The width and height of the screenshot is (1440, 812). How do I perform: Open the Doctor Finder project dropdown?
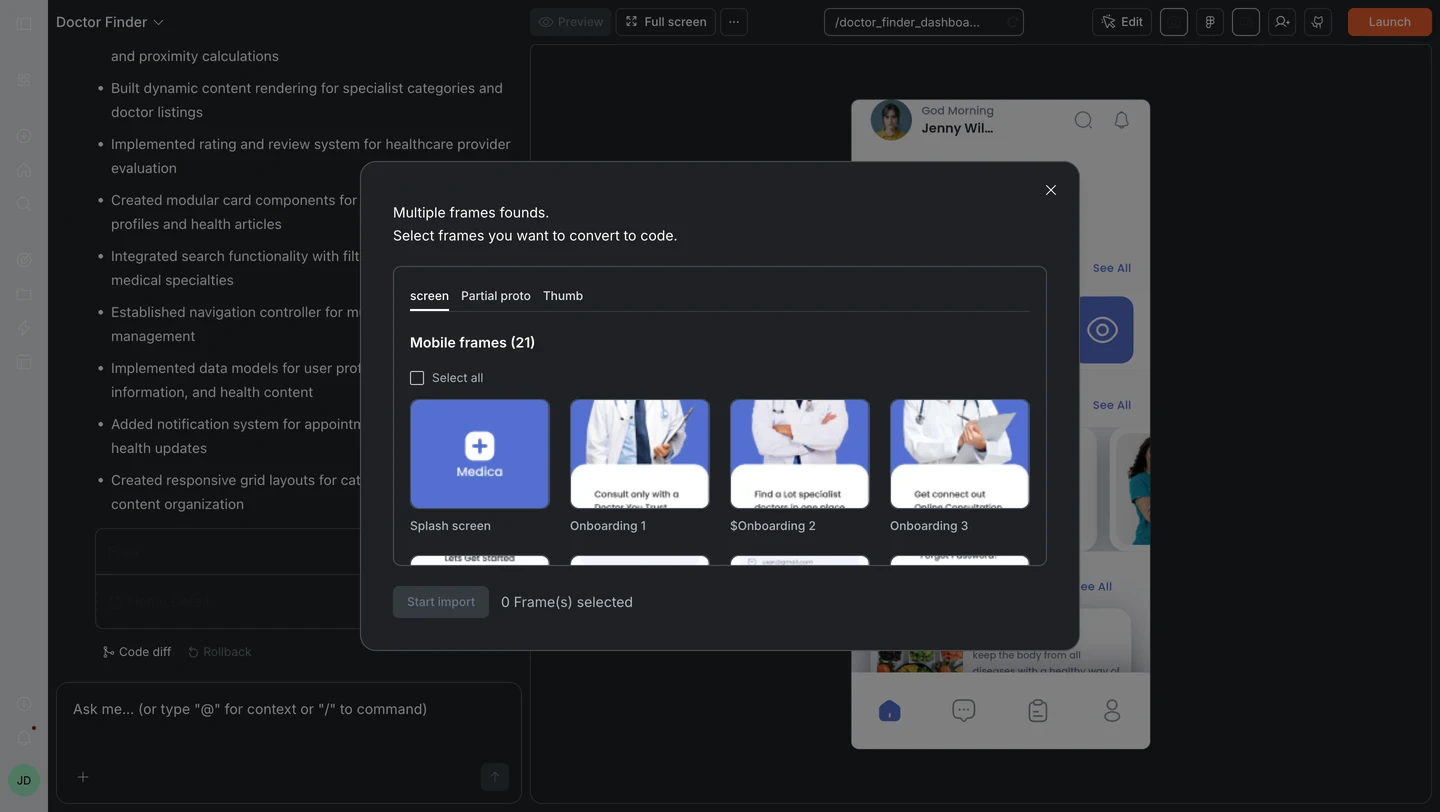pyautogui.click(x=110, y=21)
